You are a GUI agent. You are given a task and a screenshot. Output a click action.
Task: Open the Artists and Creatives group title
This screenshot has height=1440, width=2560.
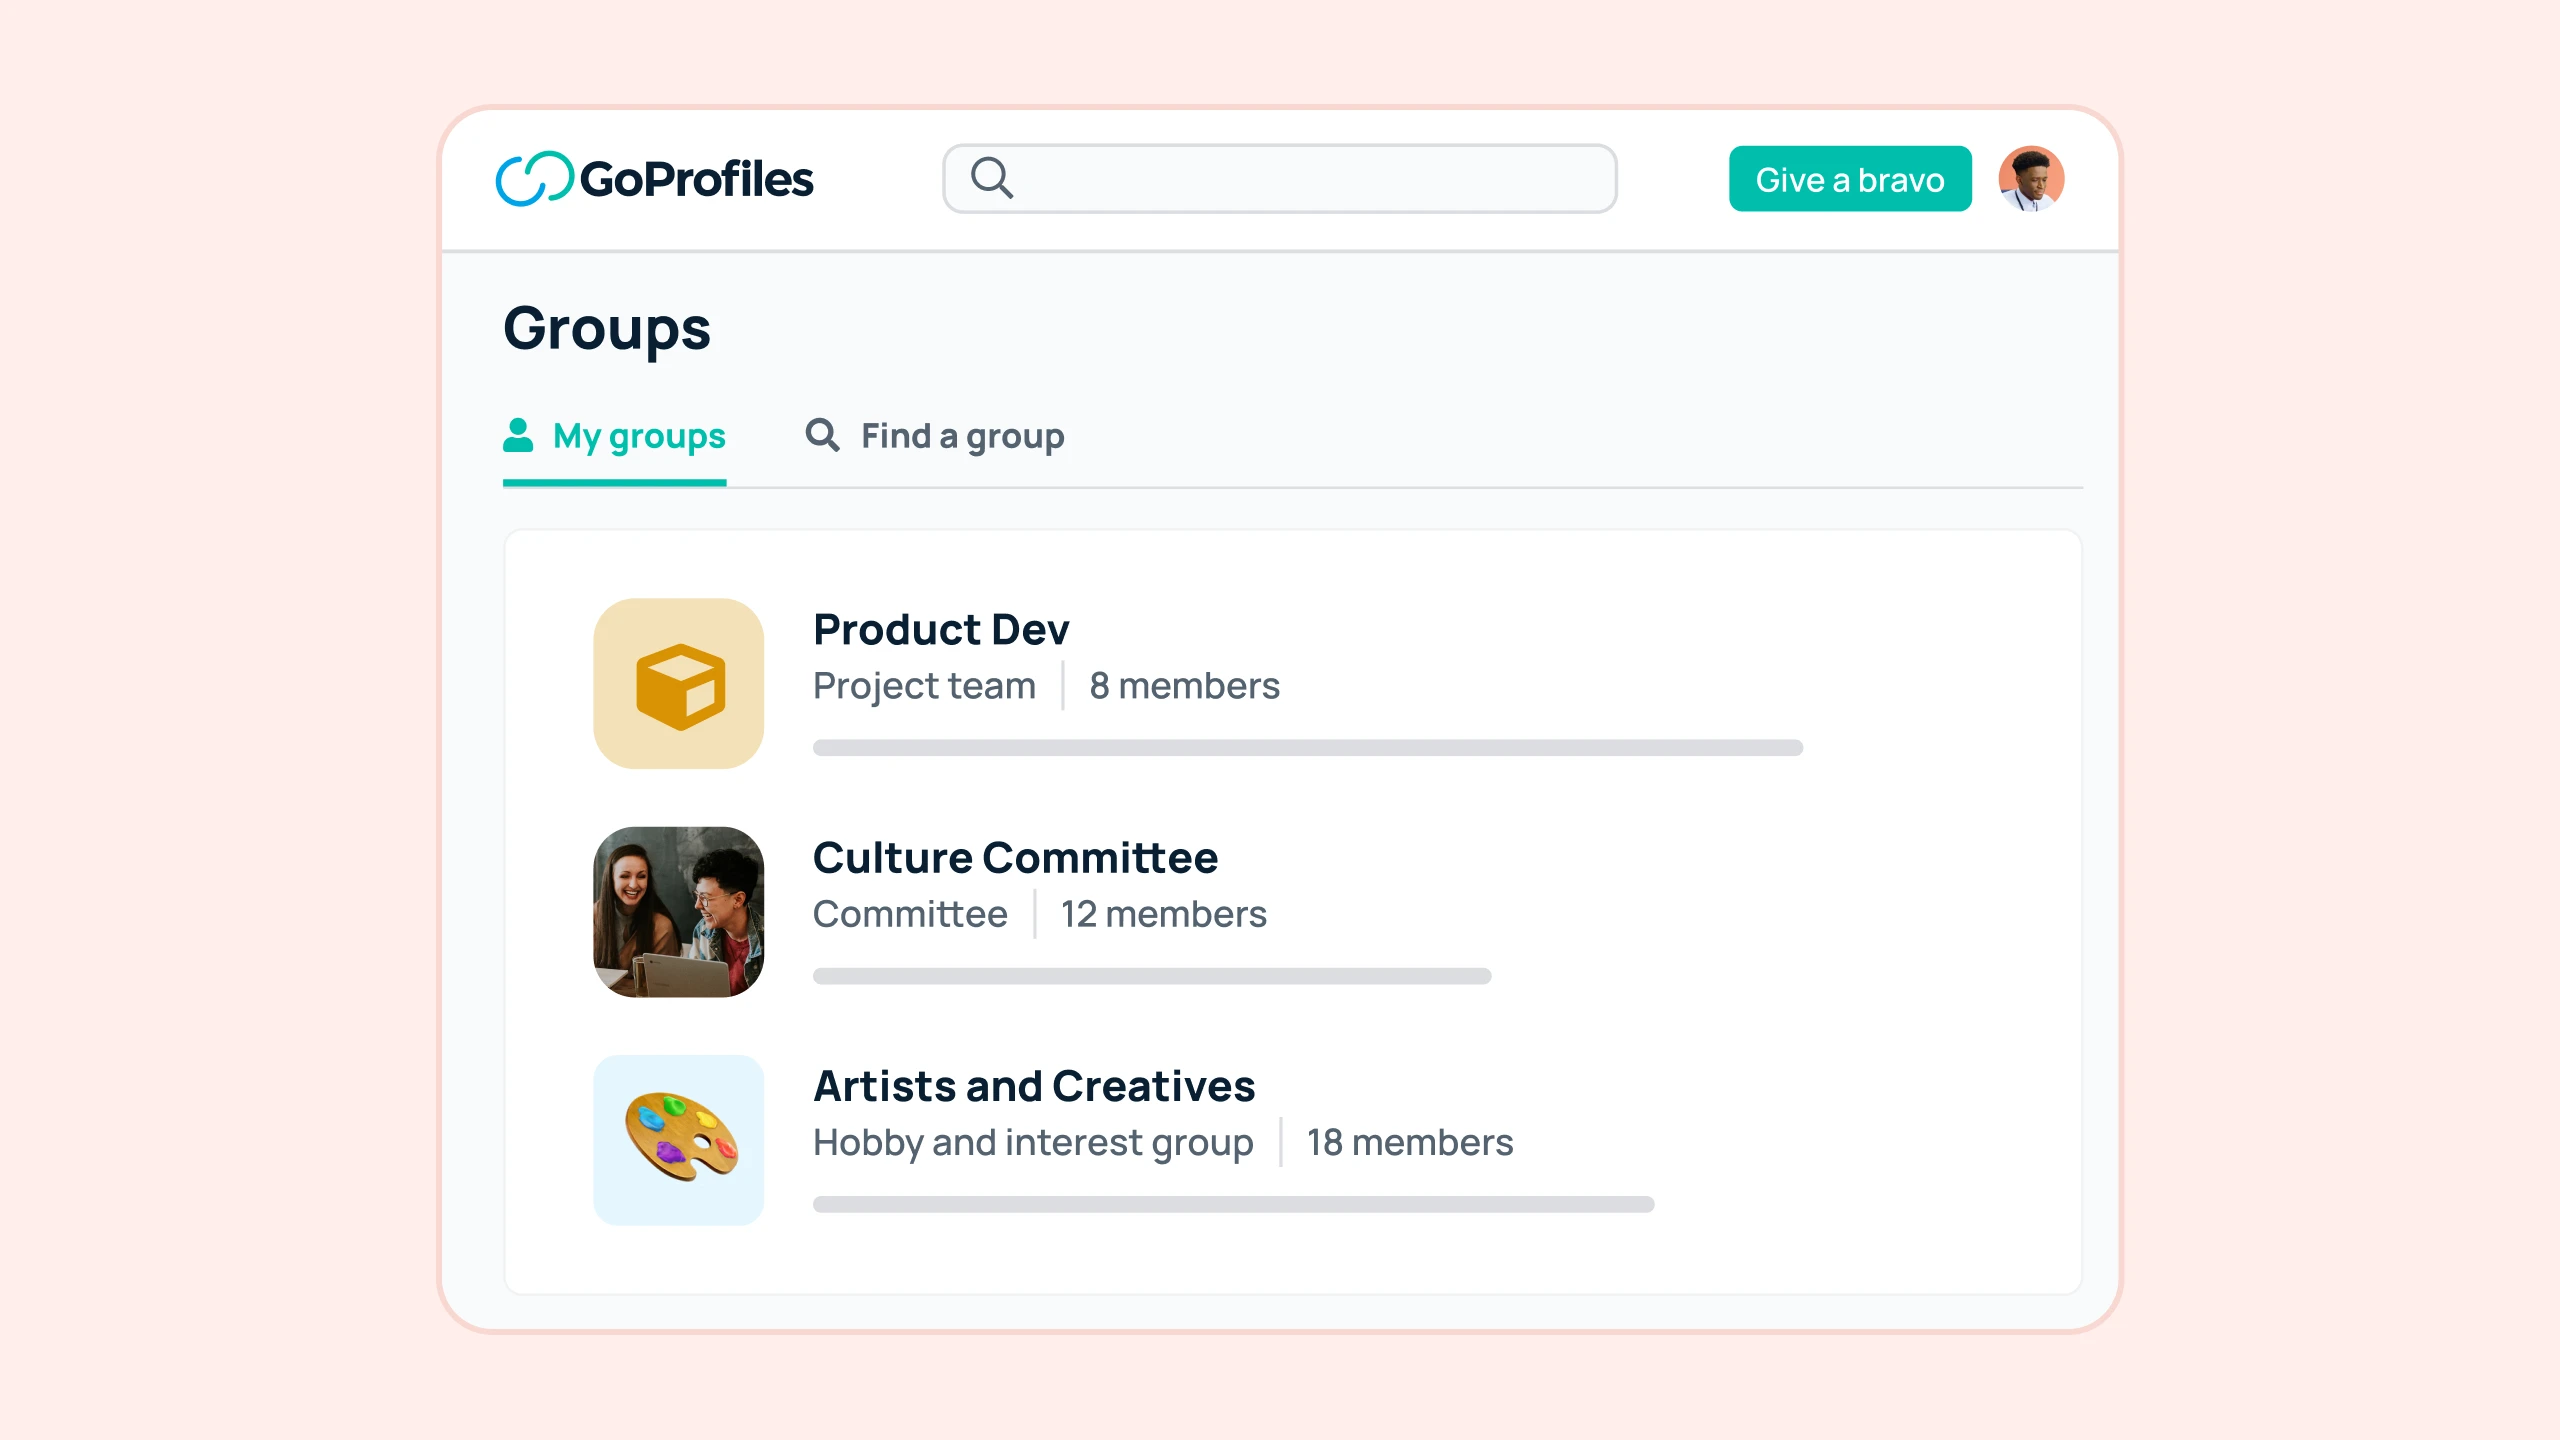point(1034,1086)
